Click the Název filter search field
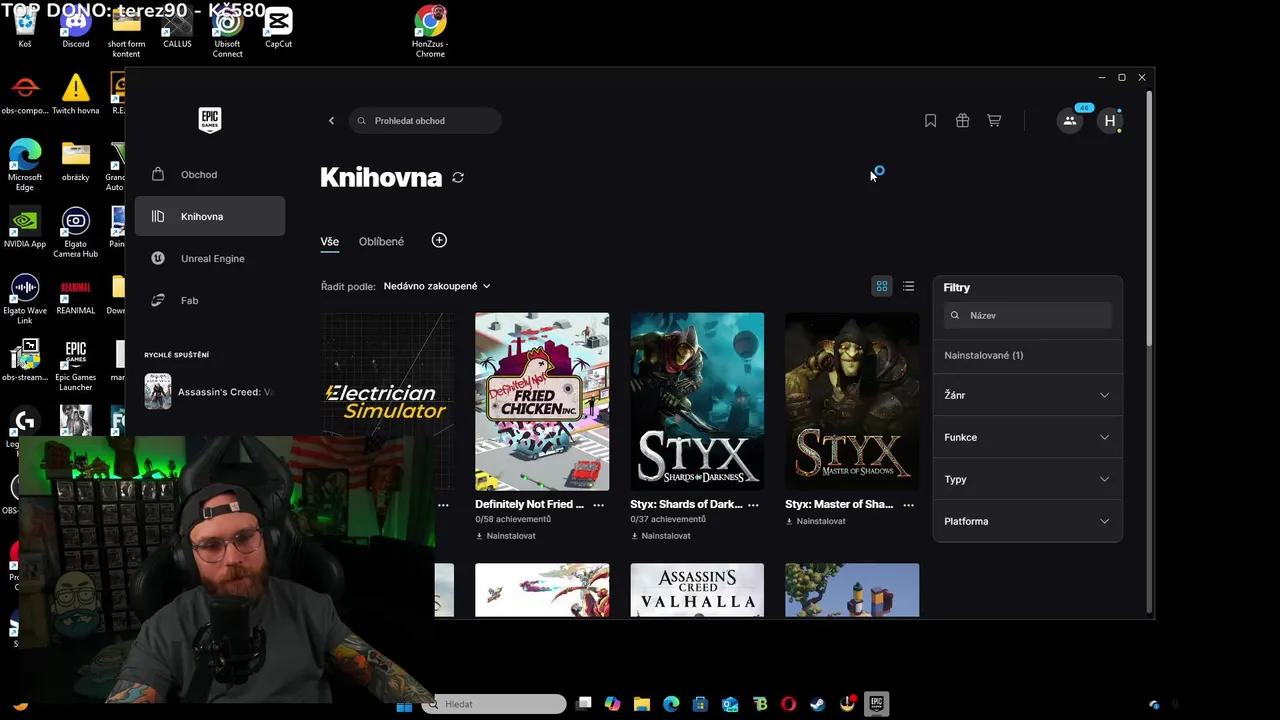 coord(1028,315)
